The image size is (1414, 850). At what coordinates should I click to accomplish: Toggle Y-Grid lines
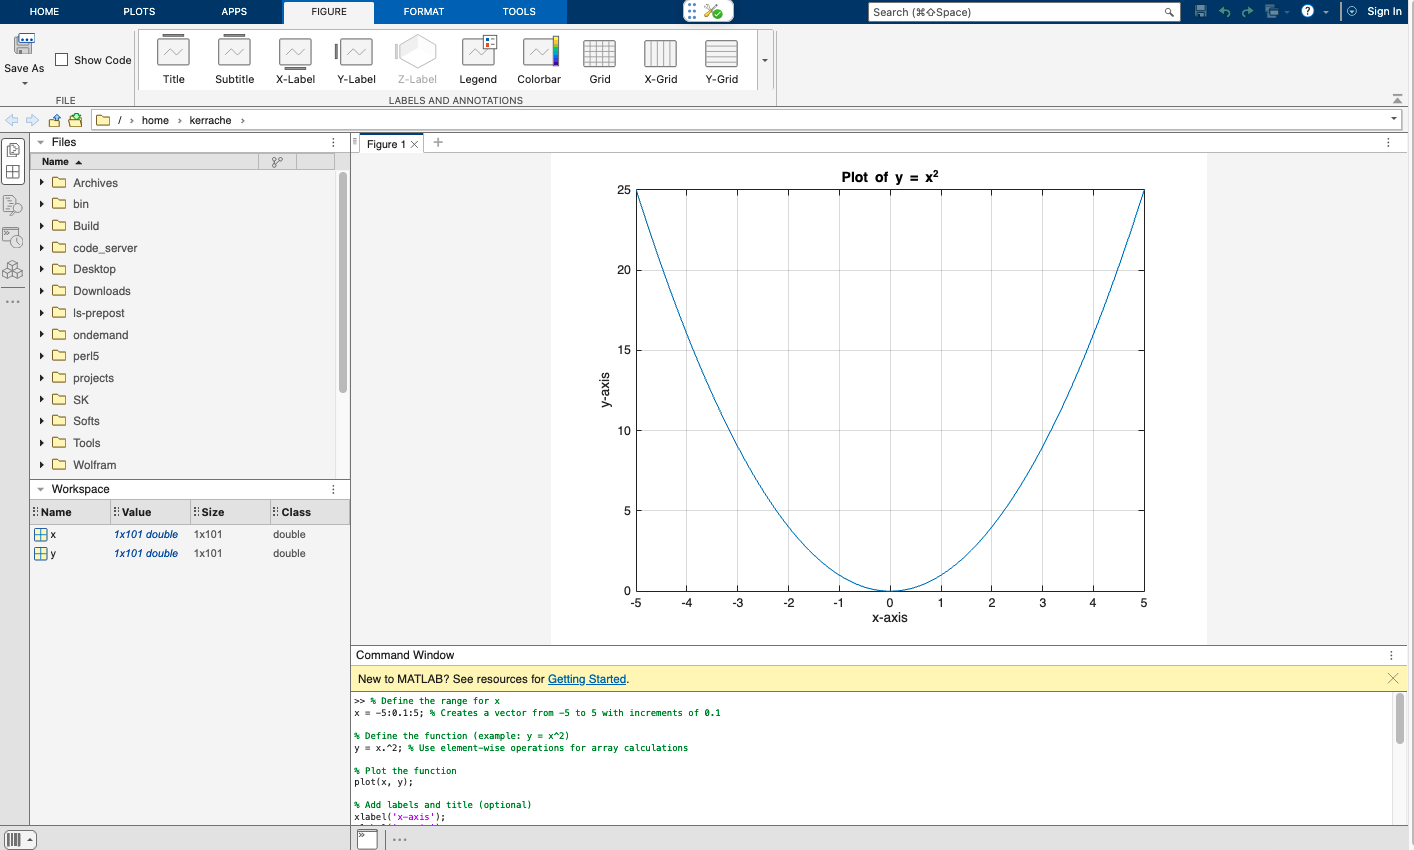point(721,60)
